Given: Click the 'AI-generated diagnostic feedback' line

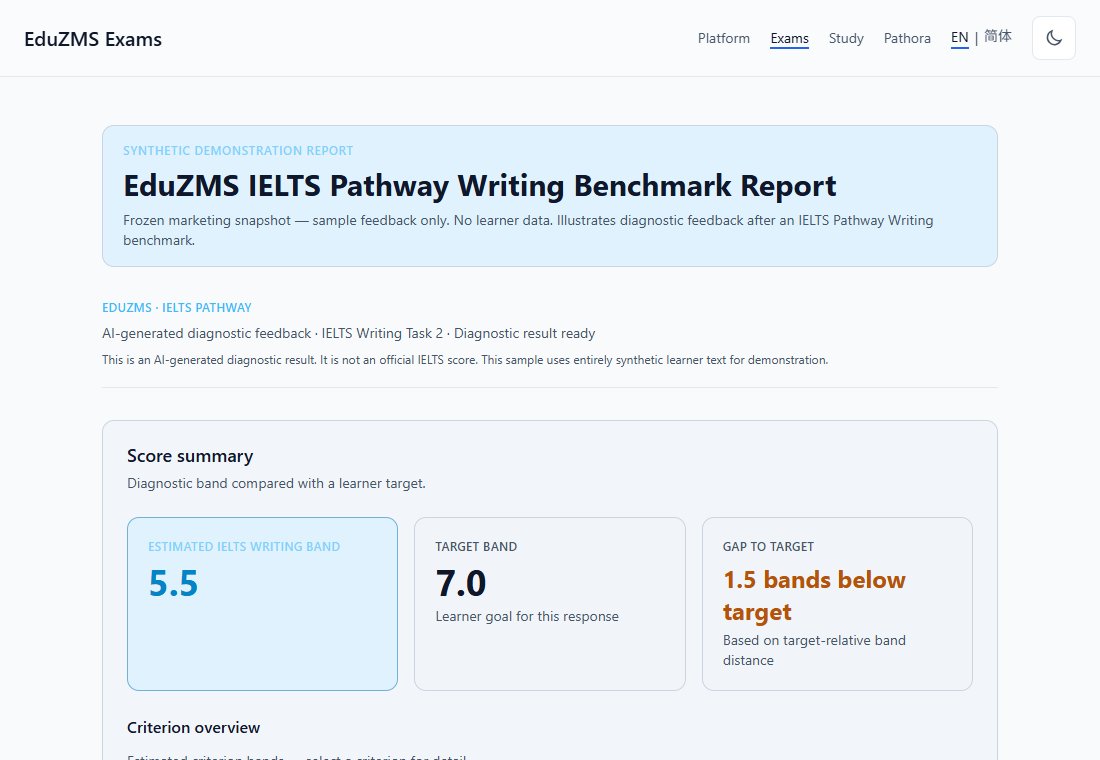Looking at the screenshot, I should coord(349,333).
